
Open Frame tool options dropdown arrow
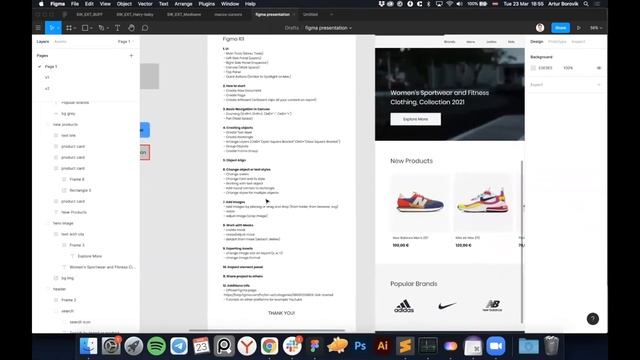pyautogui.click(x=75, y=28)
